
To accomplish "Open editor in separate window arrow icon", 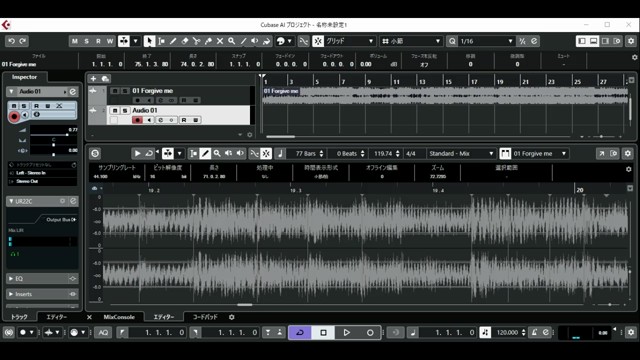I will 602,153.
